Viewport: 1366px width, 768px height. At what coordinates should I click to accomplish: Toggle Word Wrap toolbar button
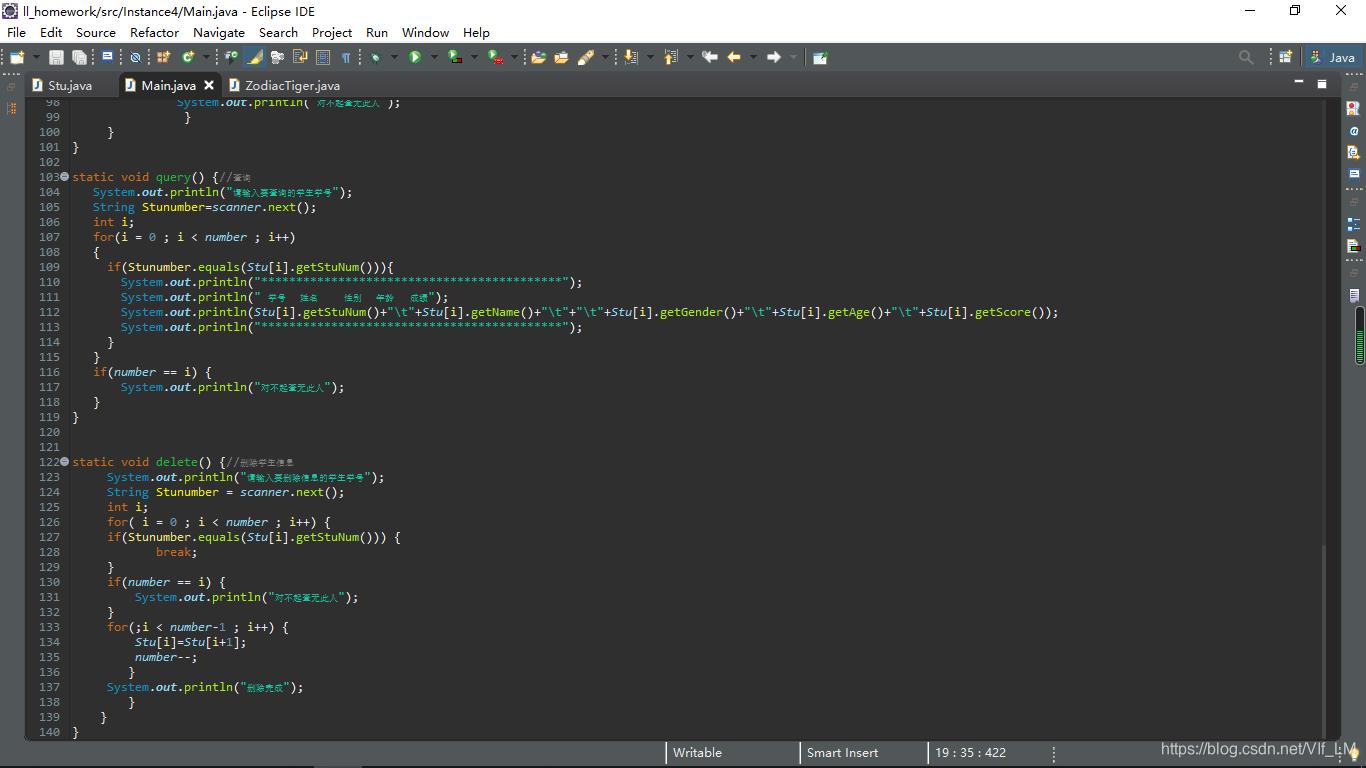300,57
